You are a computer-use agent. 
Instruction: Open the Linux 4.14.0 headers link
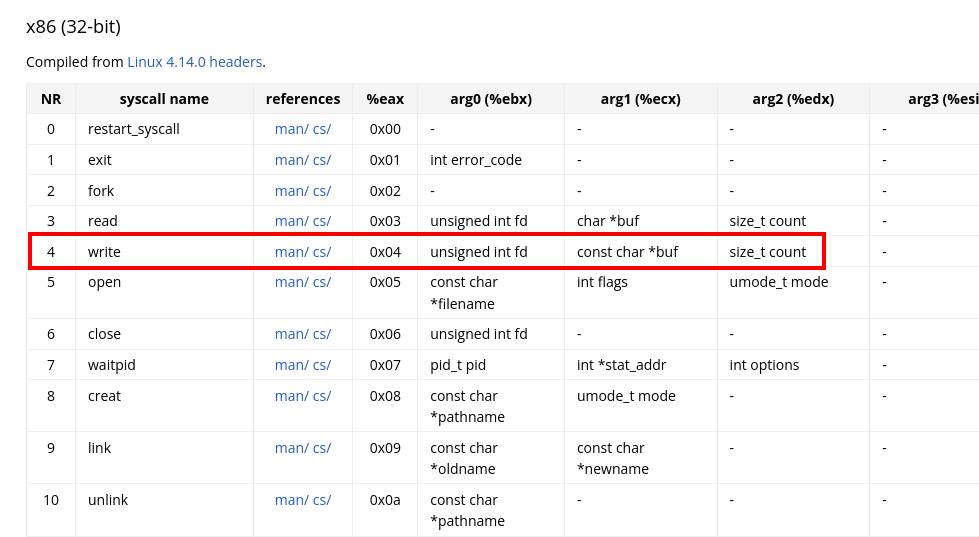click(x=194, y=62)
